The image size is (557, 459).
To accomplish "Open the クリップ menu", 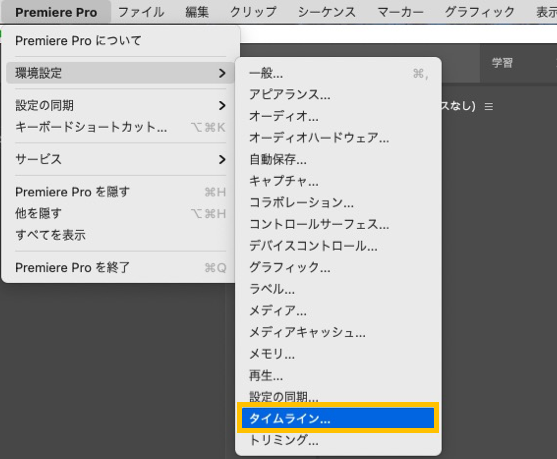I will point(253,12).
